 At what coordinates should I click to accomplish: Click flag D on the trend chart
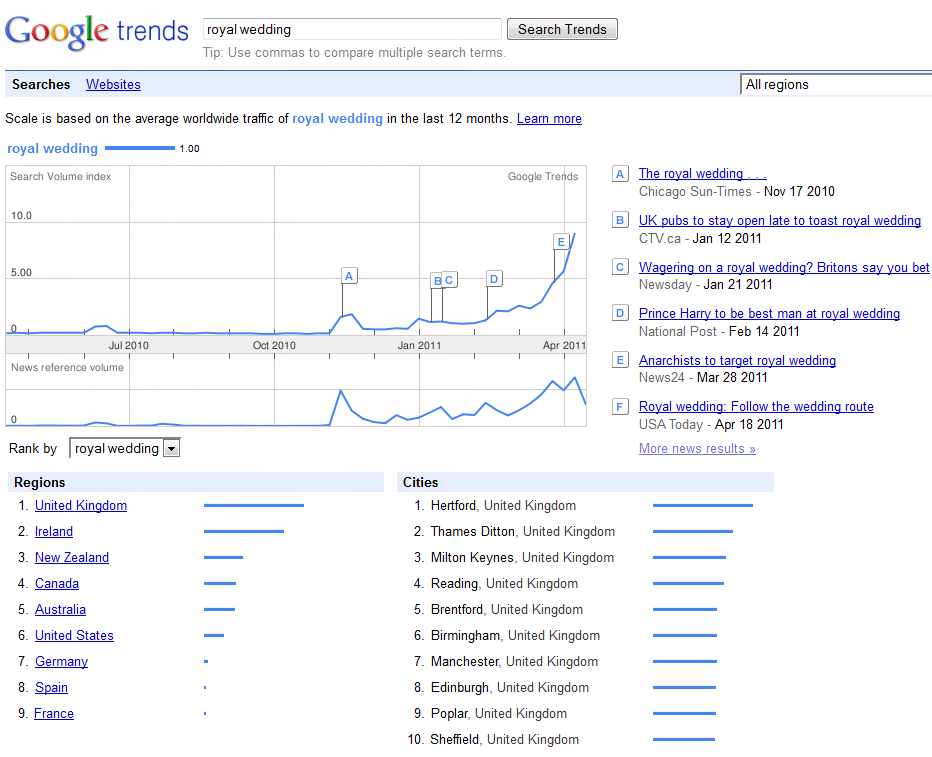tap(493, 278)
